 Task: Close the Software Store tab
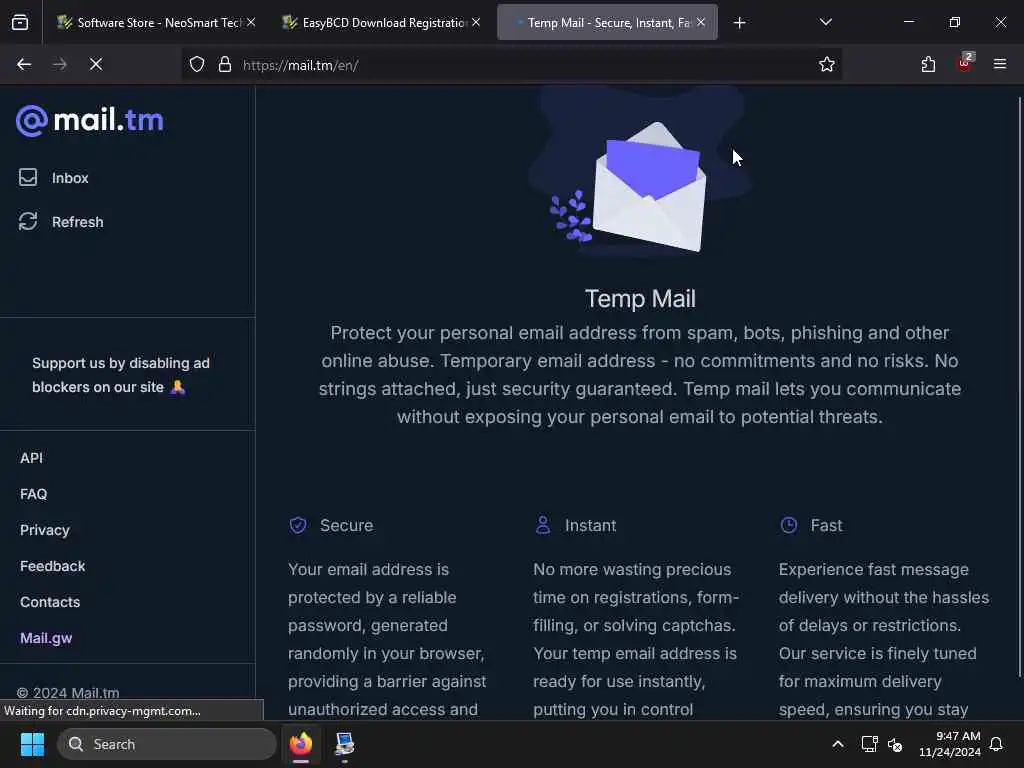click(251, 22)
